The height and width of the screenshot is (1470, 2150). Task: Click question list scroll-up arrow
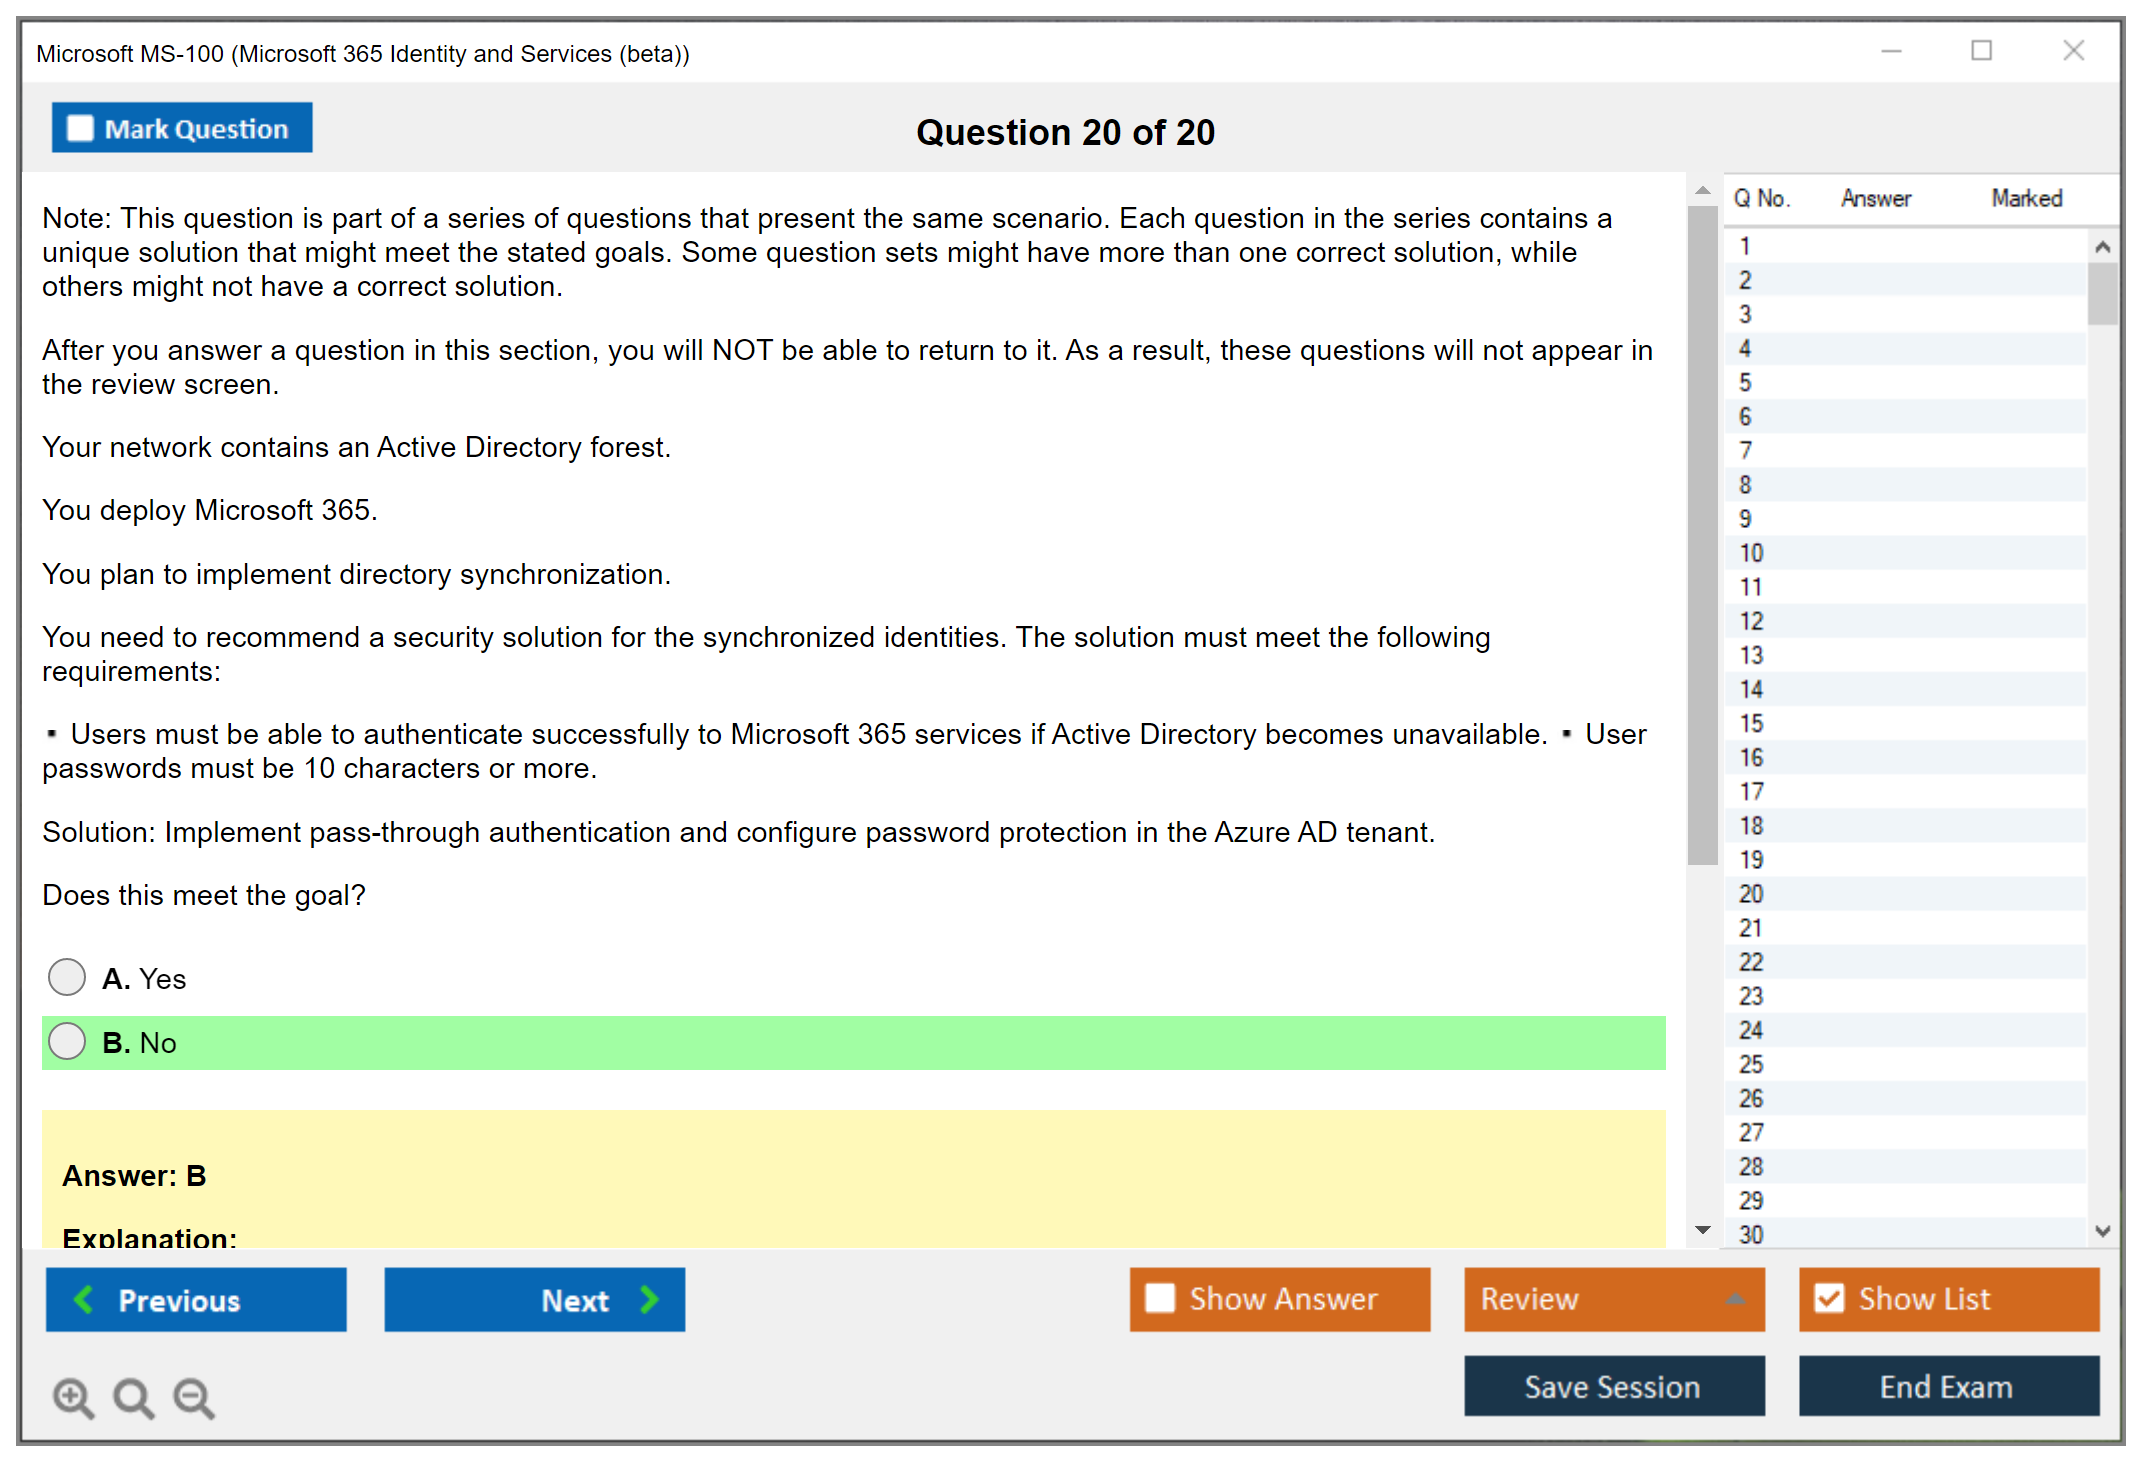[x=2102, y=247]
